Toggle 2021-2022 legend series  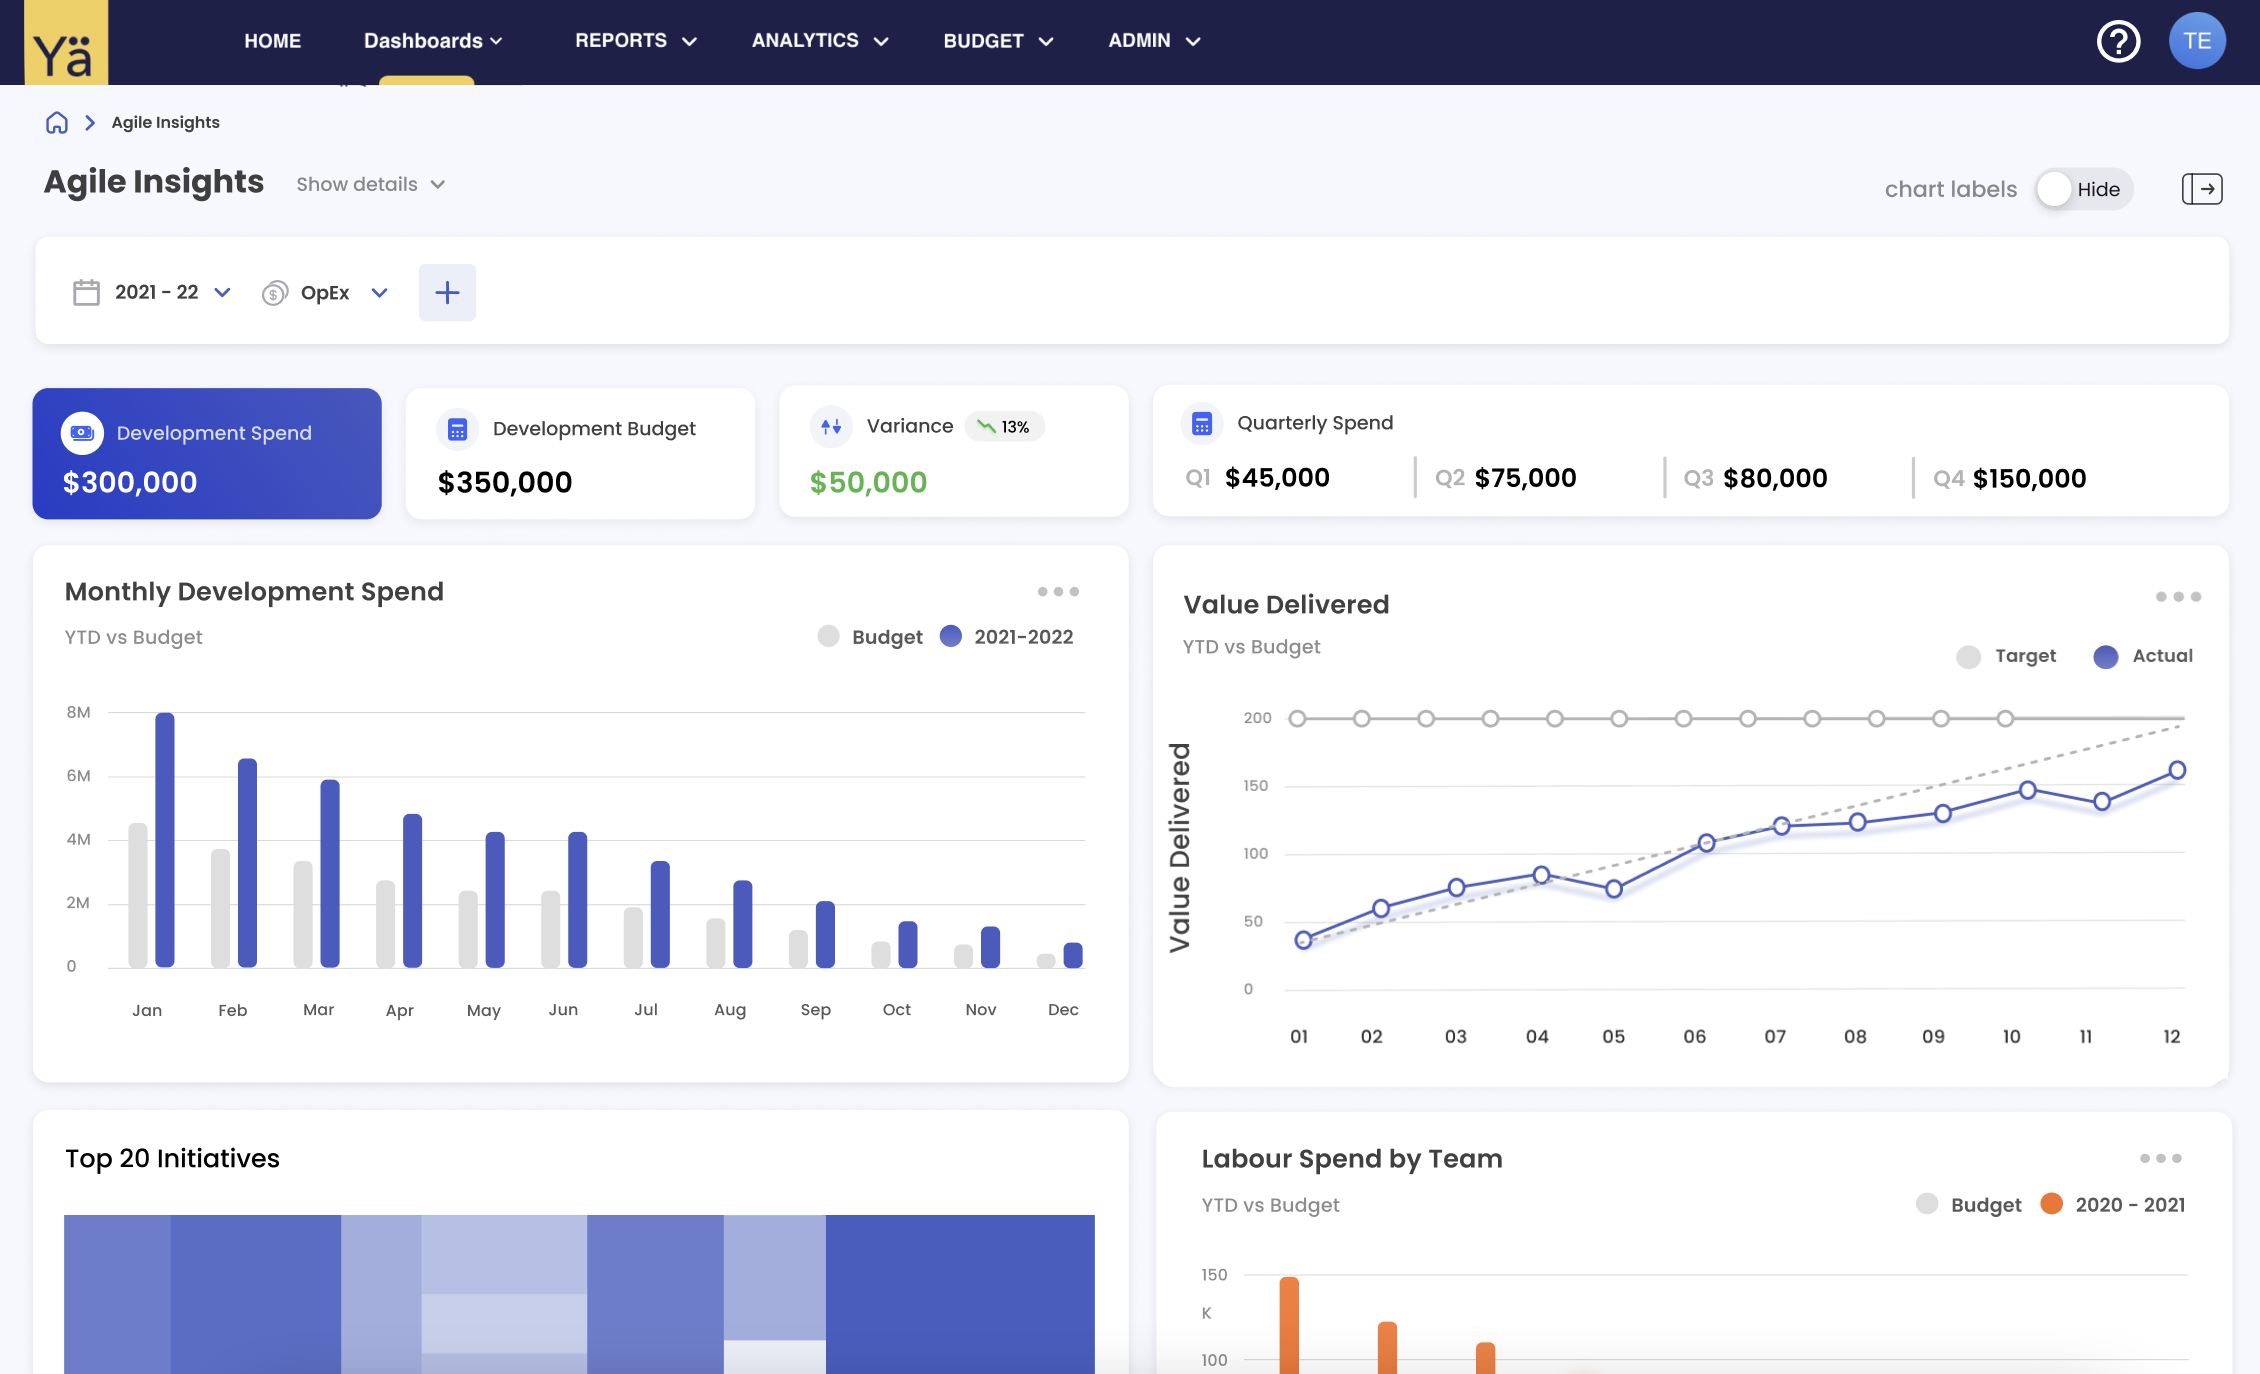pyautogui.click(x=1007, y=637)
